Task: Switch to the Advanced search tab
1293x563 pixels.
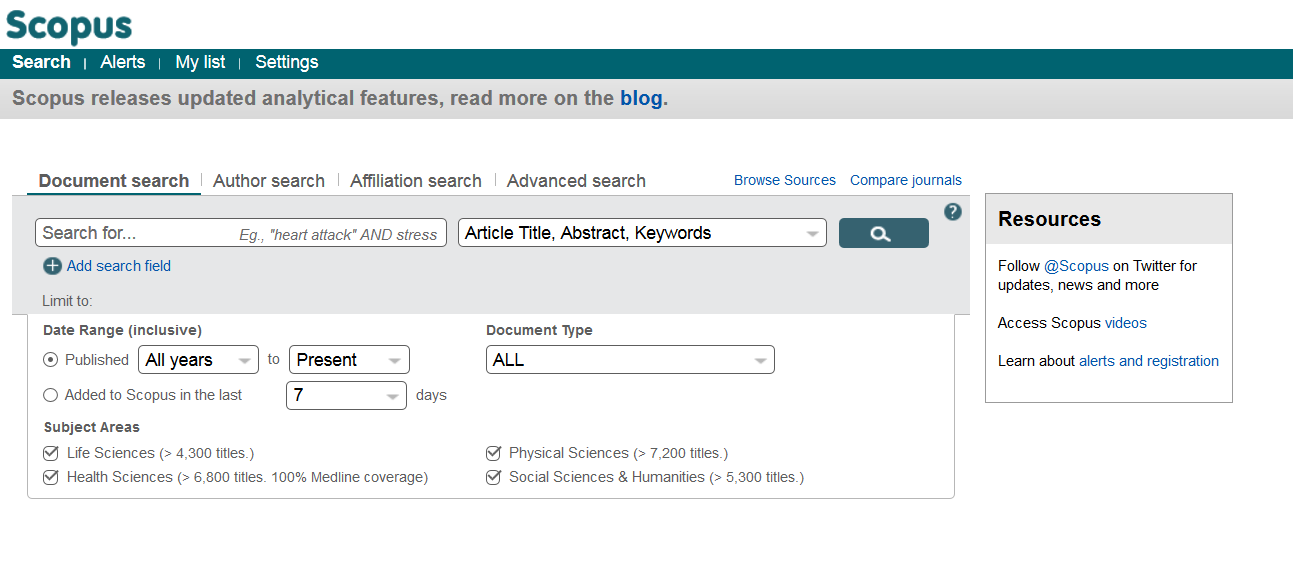Action: (x=576, y=181)
